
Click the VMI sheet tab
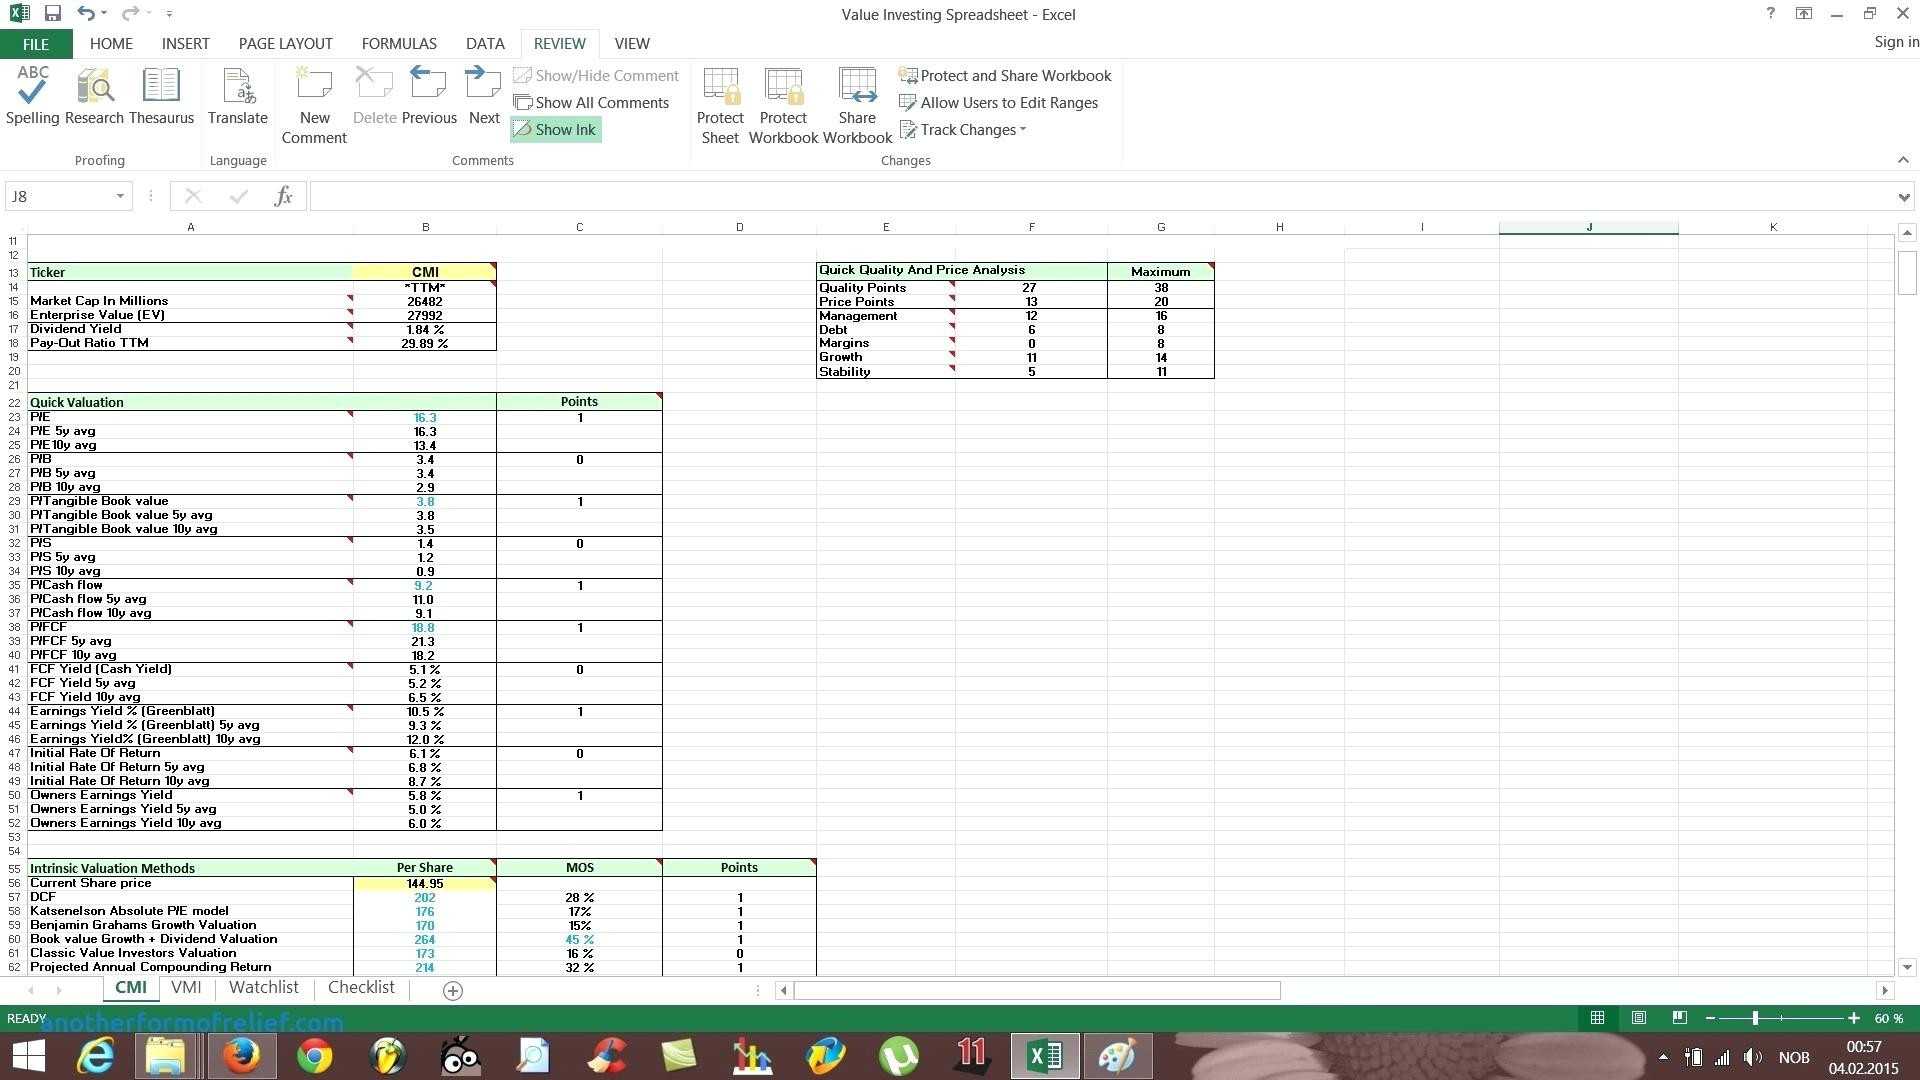coord(187,986)
